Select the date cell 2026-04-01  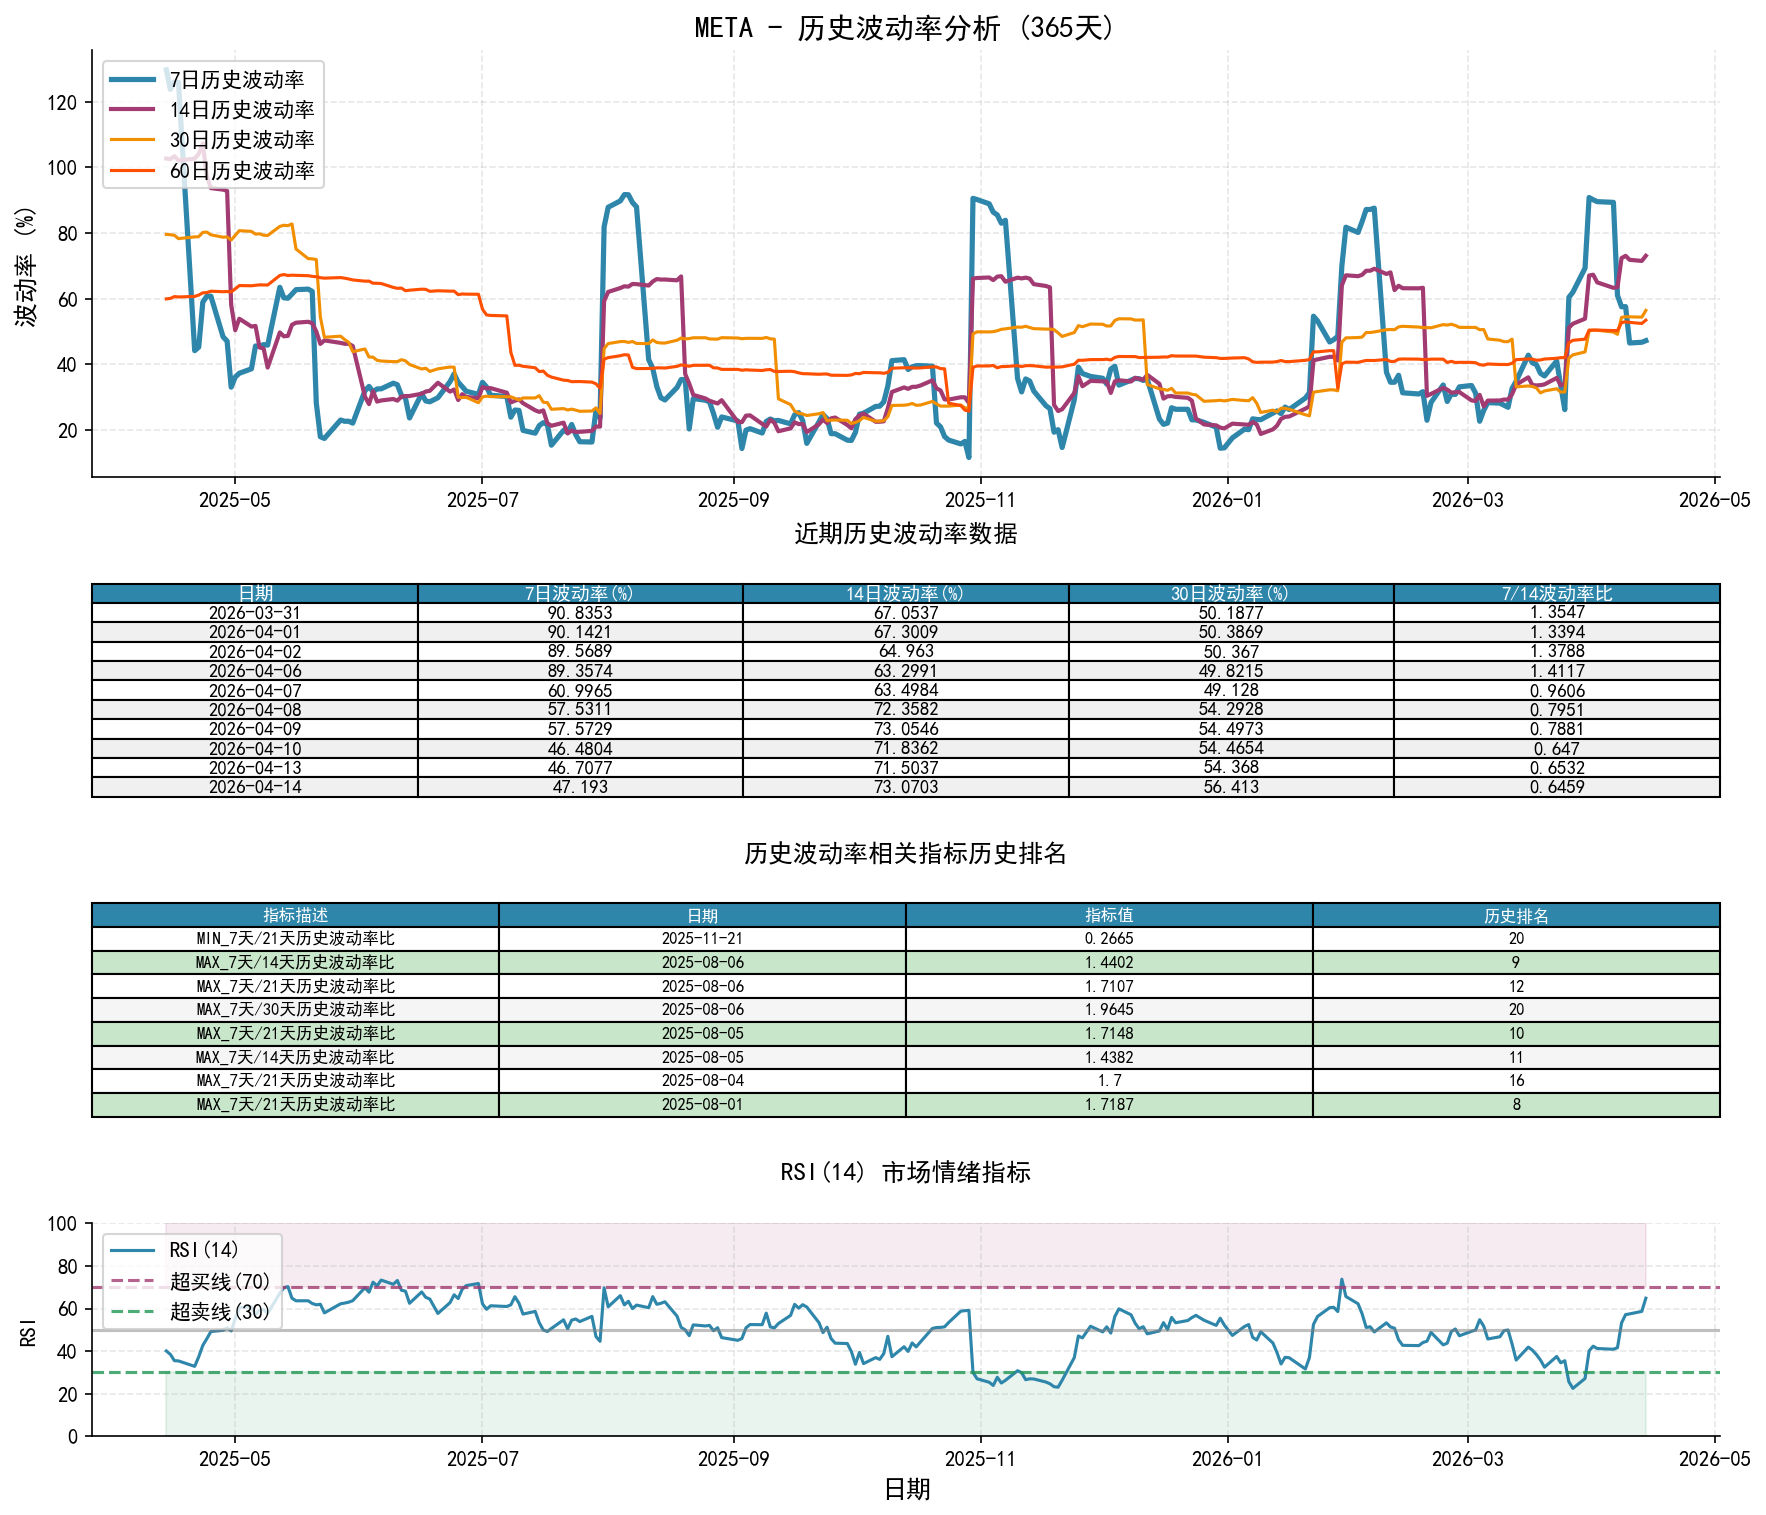click(x=255, y=632)
